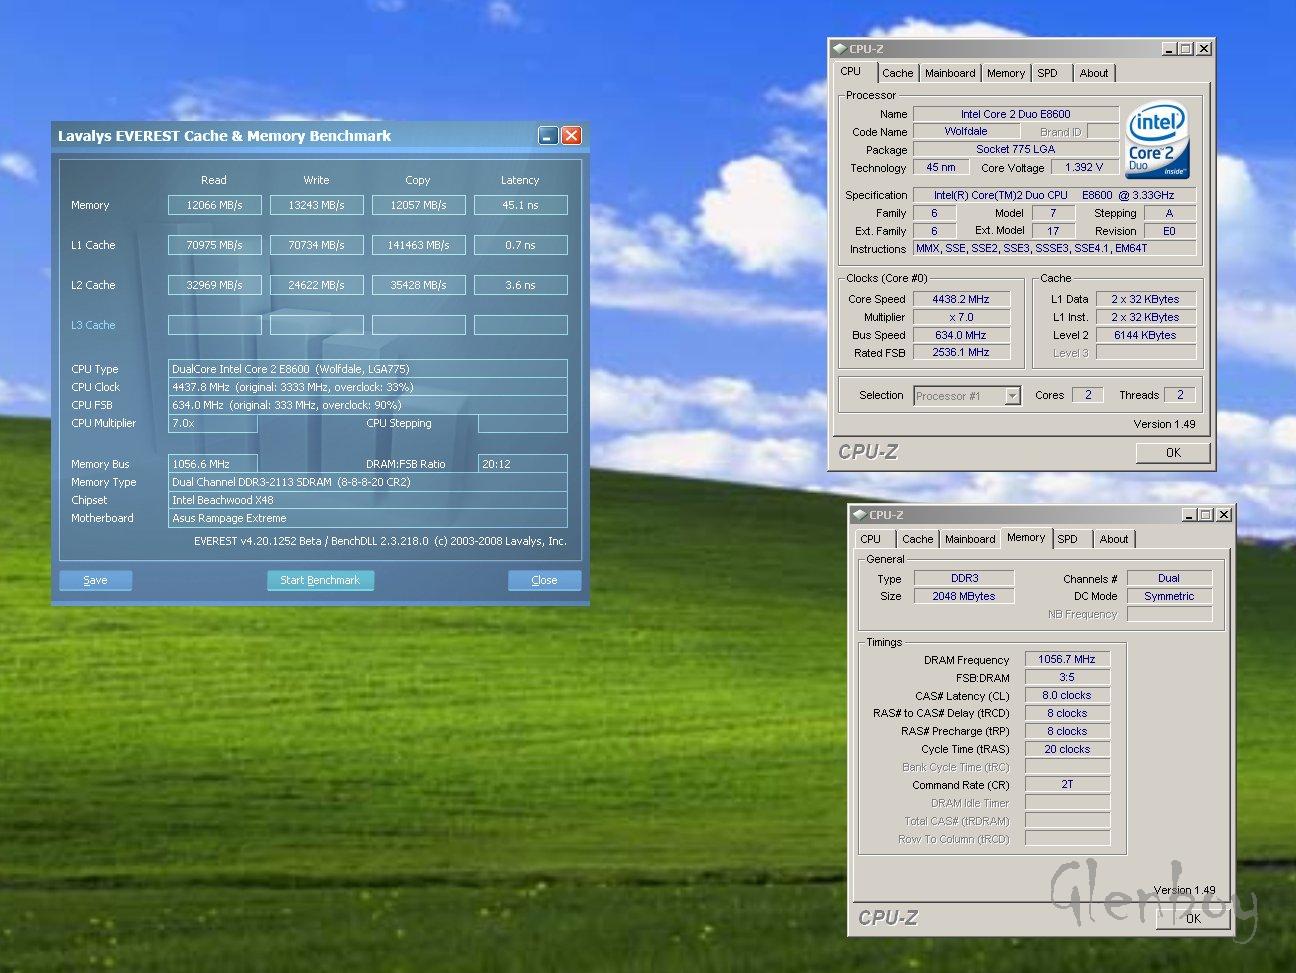Screen dimensions: 1296x973
Task: Minimize the CPU-Z window showing memory timings
Action: [1189, 515]
